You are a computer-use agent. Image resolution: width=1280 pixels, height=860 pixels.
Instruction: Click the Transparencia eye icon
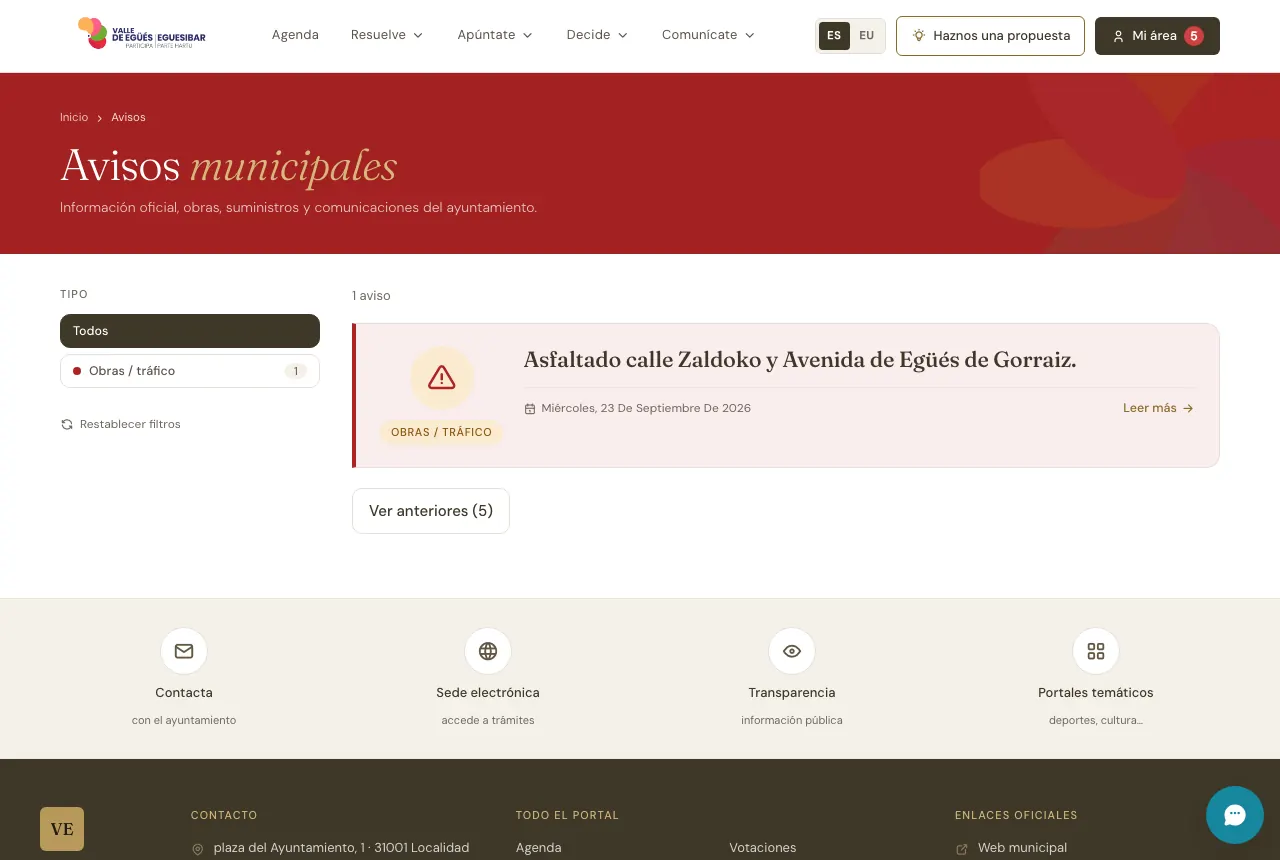click(x=792, y=652)
